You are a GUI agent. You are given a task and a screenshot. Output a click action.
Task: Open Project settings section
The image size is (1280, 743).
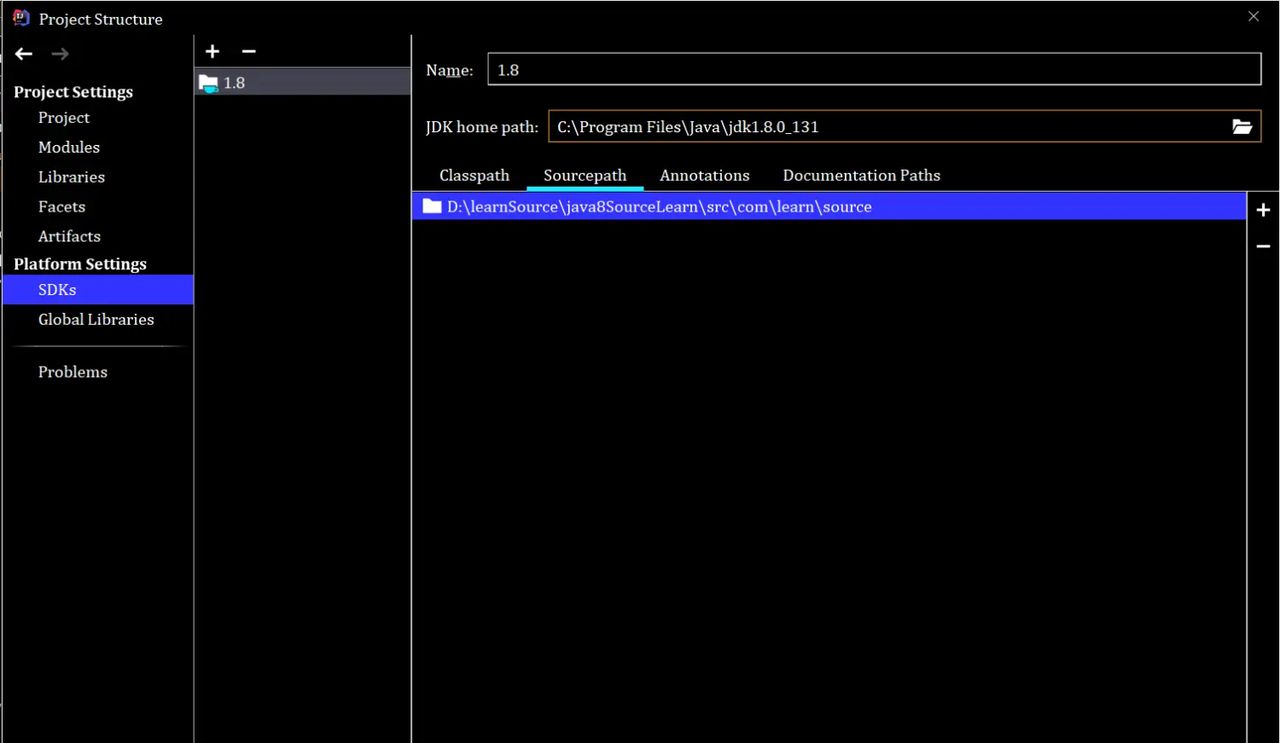tap(64, 118)
